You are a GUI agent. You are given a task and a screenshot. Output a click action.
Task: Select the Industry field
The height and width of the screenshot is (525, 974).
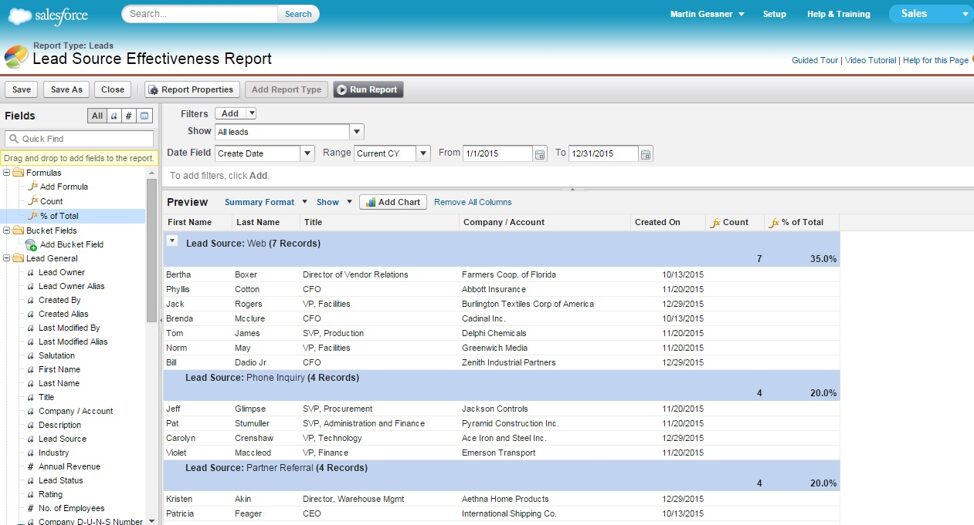click(53, 453)
